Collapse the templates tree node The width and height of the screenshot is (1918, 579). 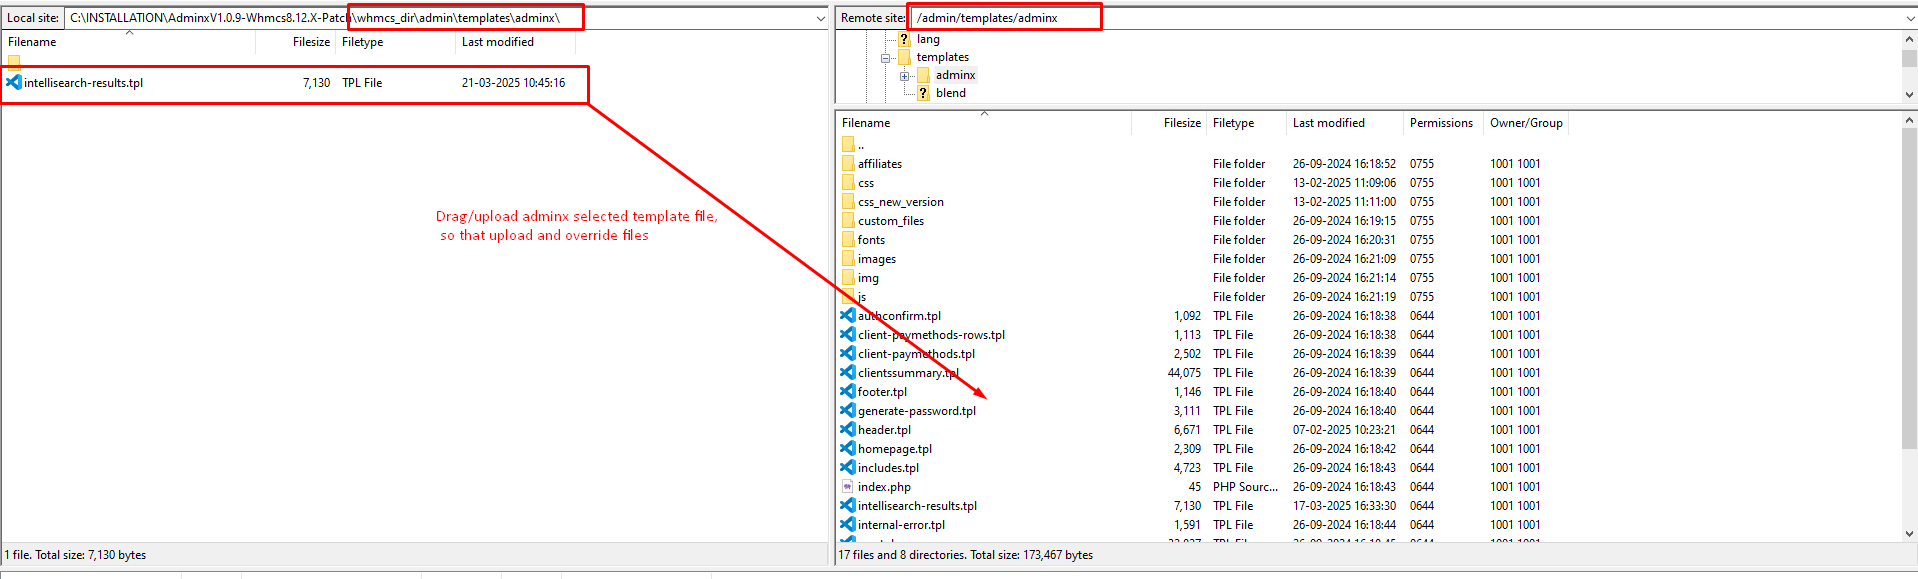(x=885, y=58)
